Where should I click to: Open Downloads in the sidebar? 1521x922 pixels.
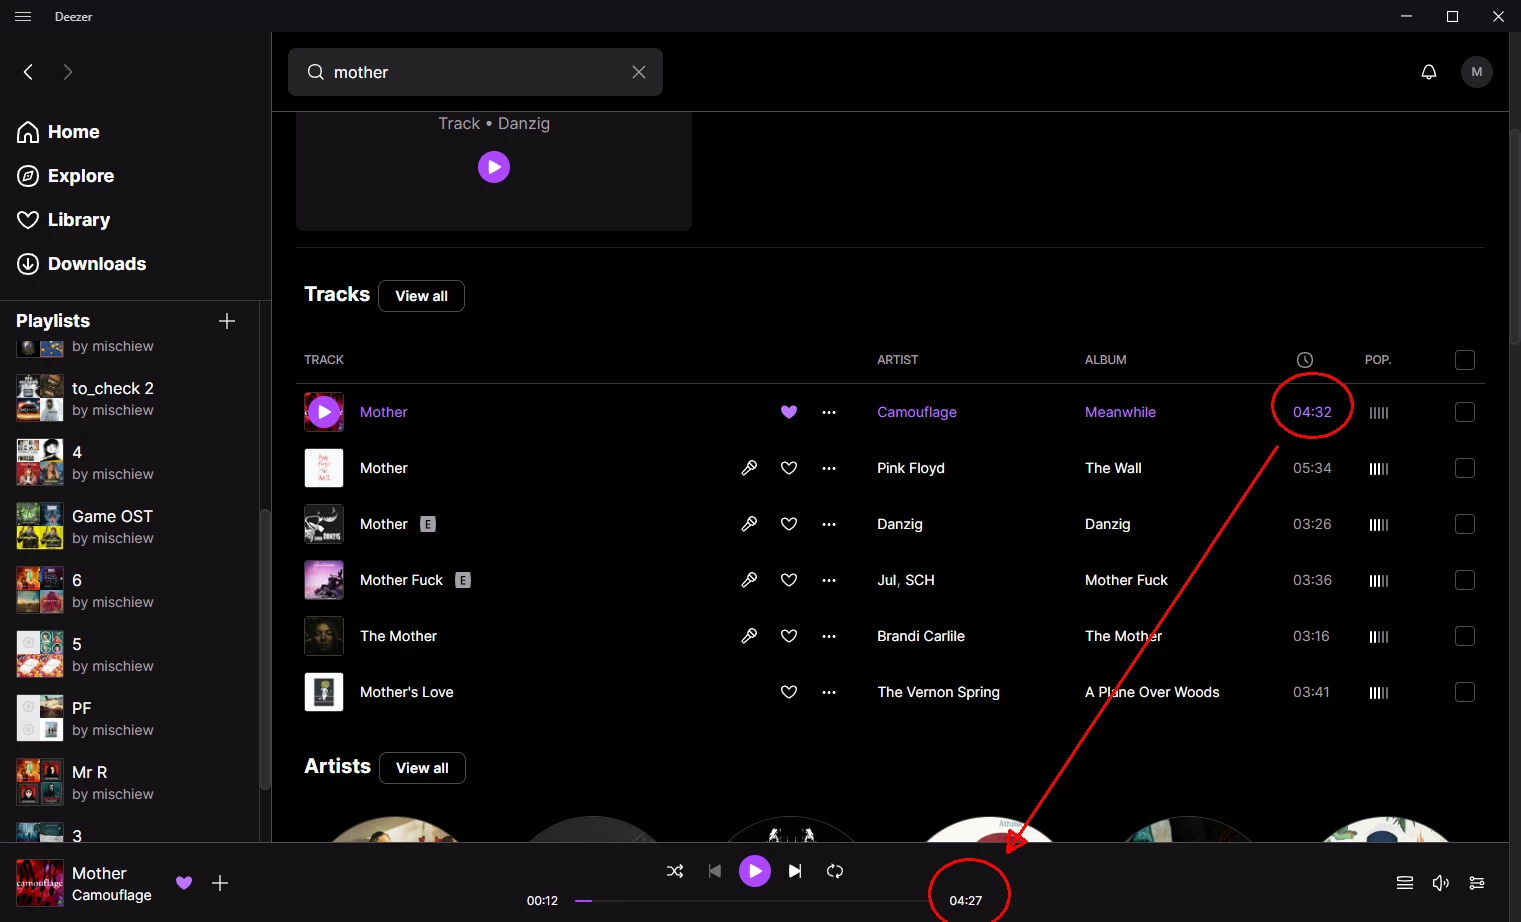point(82,264)
